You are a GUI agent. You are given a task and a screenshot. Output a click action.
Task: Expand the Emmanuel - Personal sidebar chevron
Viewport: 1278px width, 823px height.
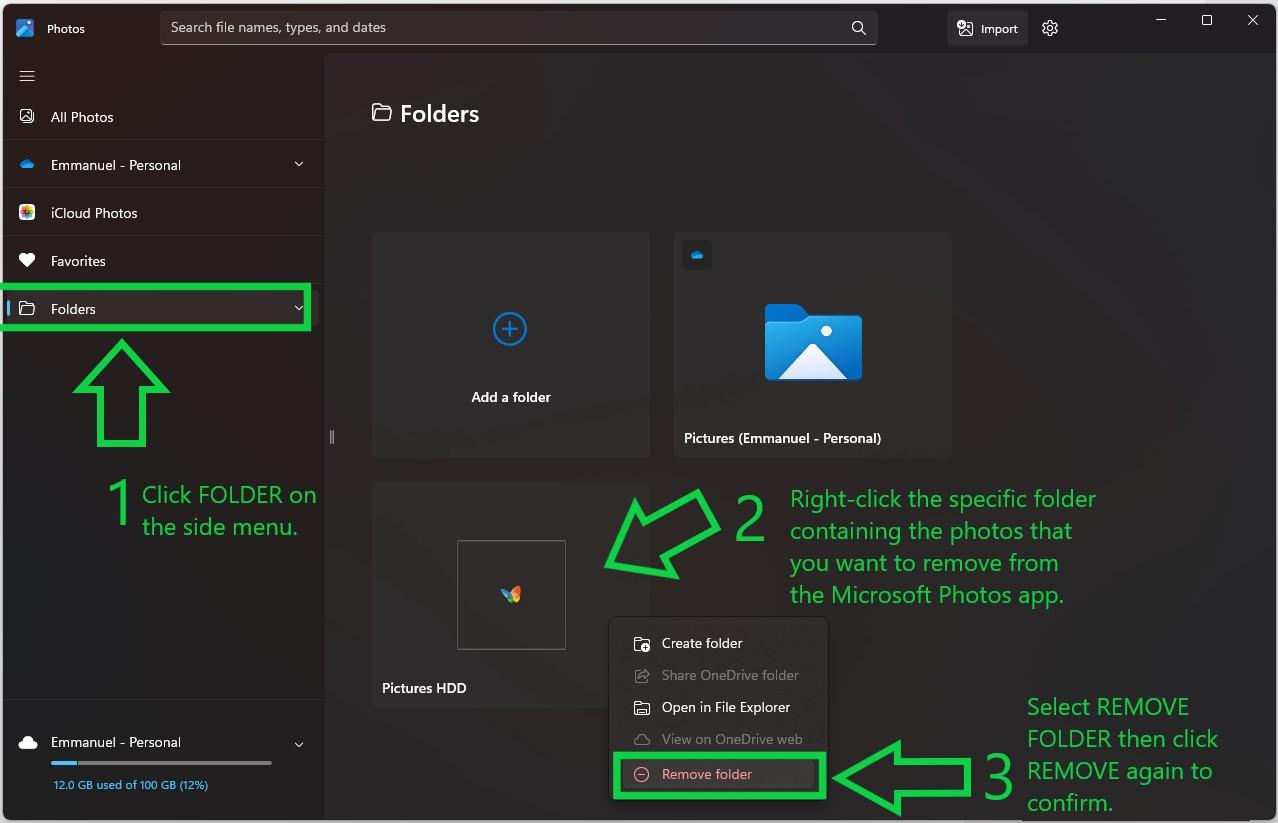pyautogui.click(x=299, y=164)
